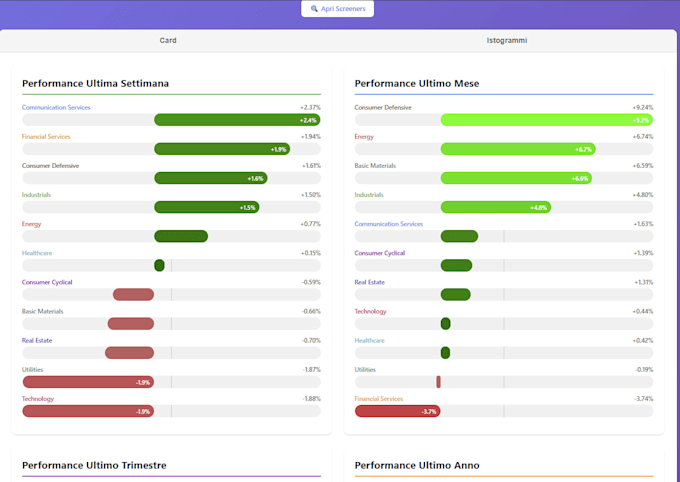The width and height of the screenshot is (680, 482).
Task: Click the Performance Ultimo Mese heading
Action: pos(417,83)
